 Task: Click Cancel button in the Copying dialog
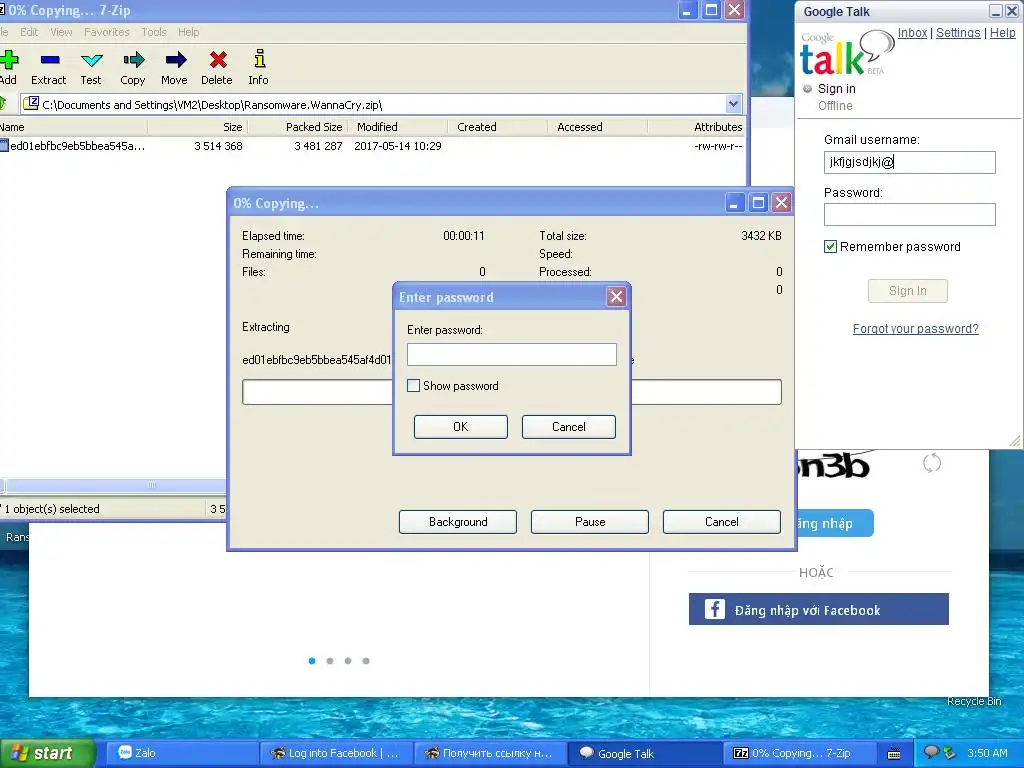[722, 522]
